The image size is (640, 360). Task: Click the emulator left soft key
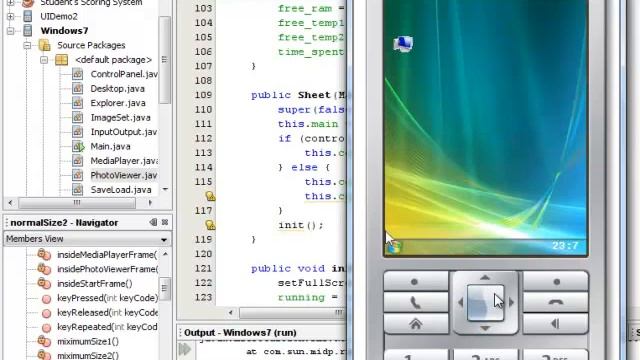(x=415, y=281)
